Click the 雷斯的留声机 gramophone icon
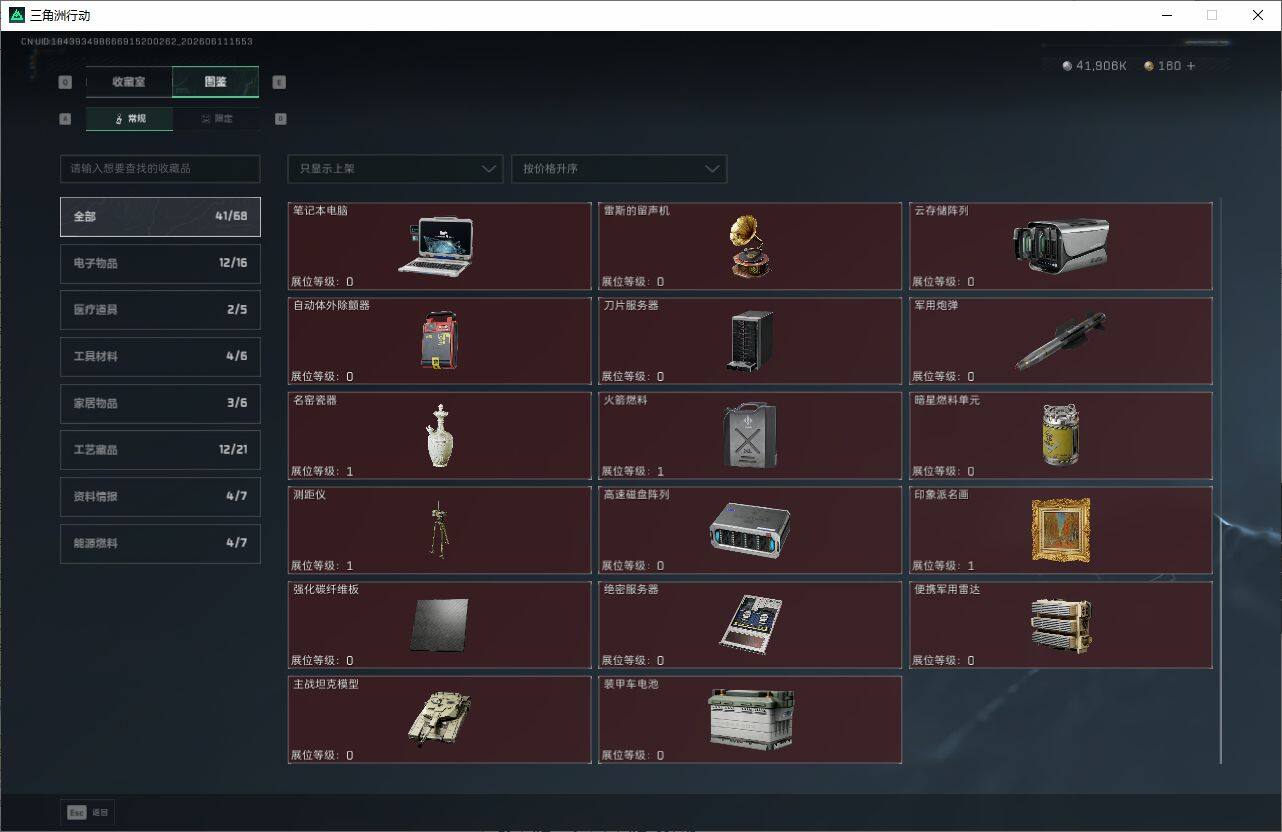1282x832 pixels. coord(750,246)
